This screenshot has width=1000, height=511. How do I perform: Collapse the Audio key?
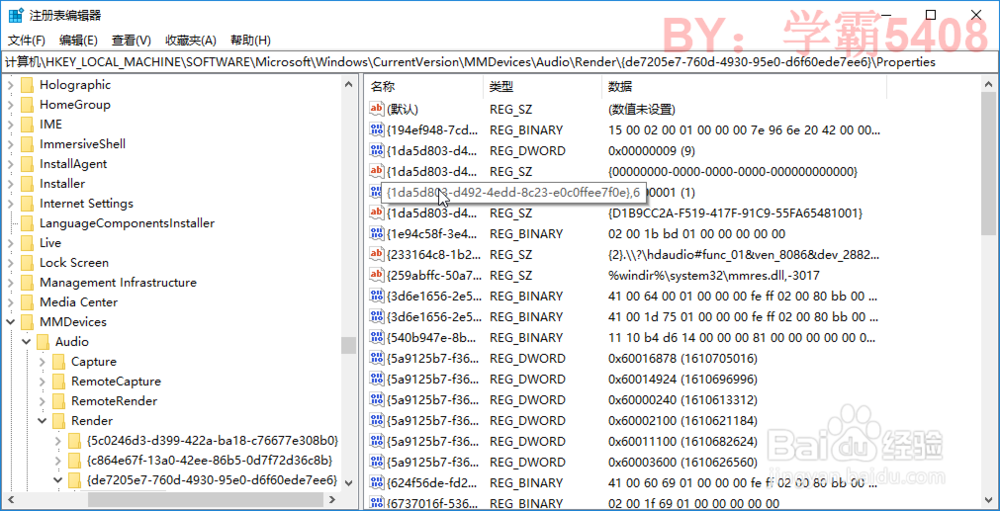(26, 342)
